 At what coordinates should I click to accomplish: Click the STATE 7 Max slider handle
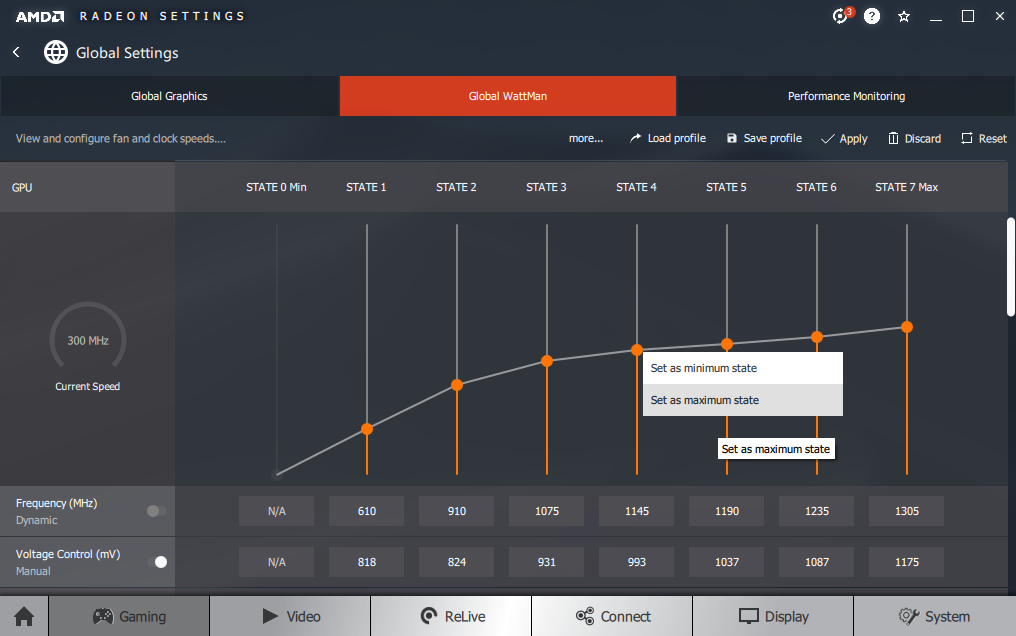coord(907,327)
